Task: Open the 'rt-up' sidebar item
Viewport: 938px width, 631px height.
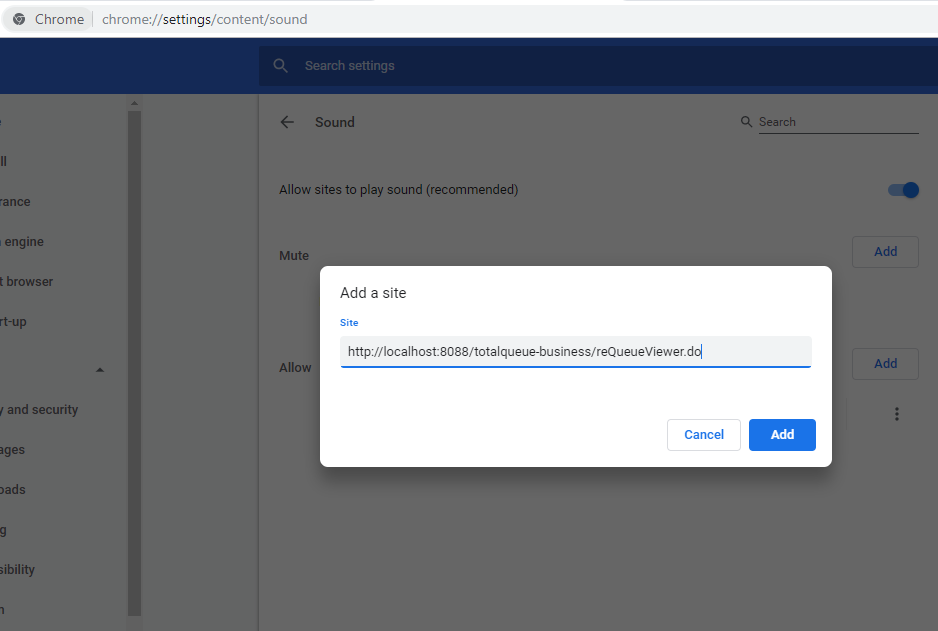Action: pos(13,322)
